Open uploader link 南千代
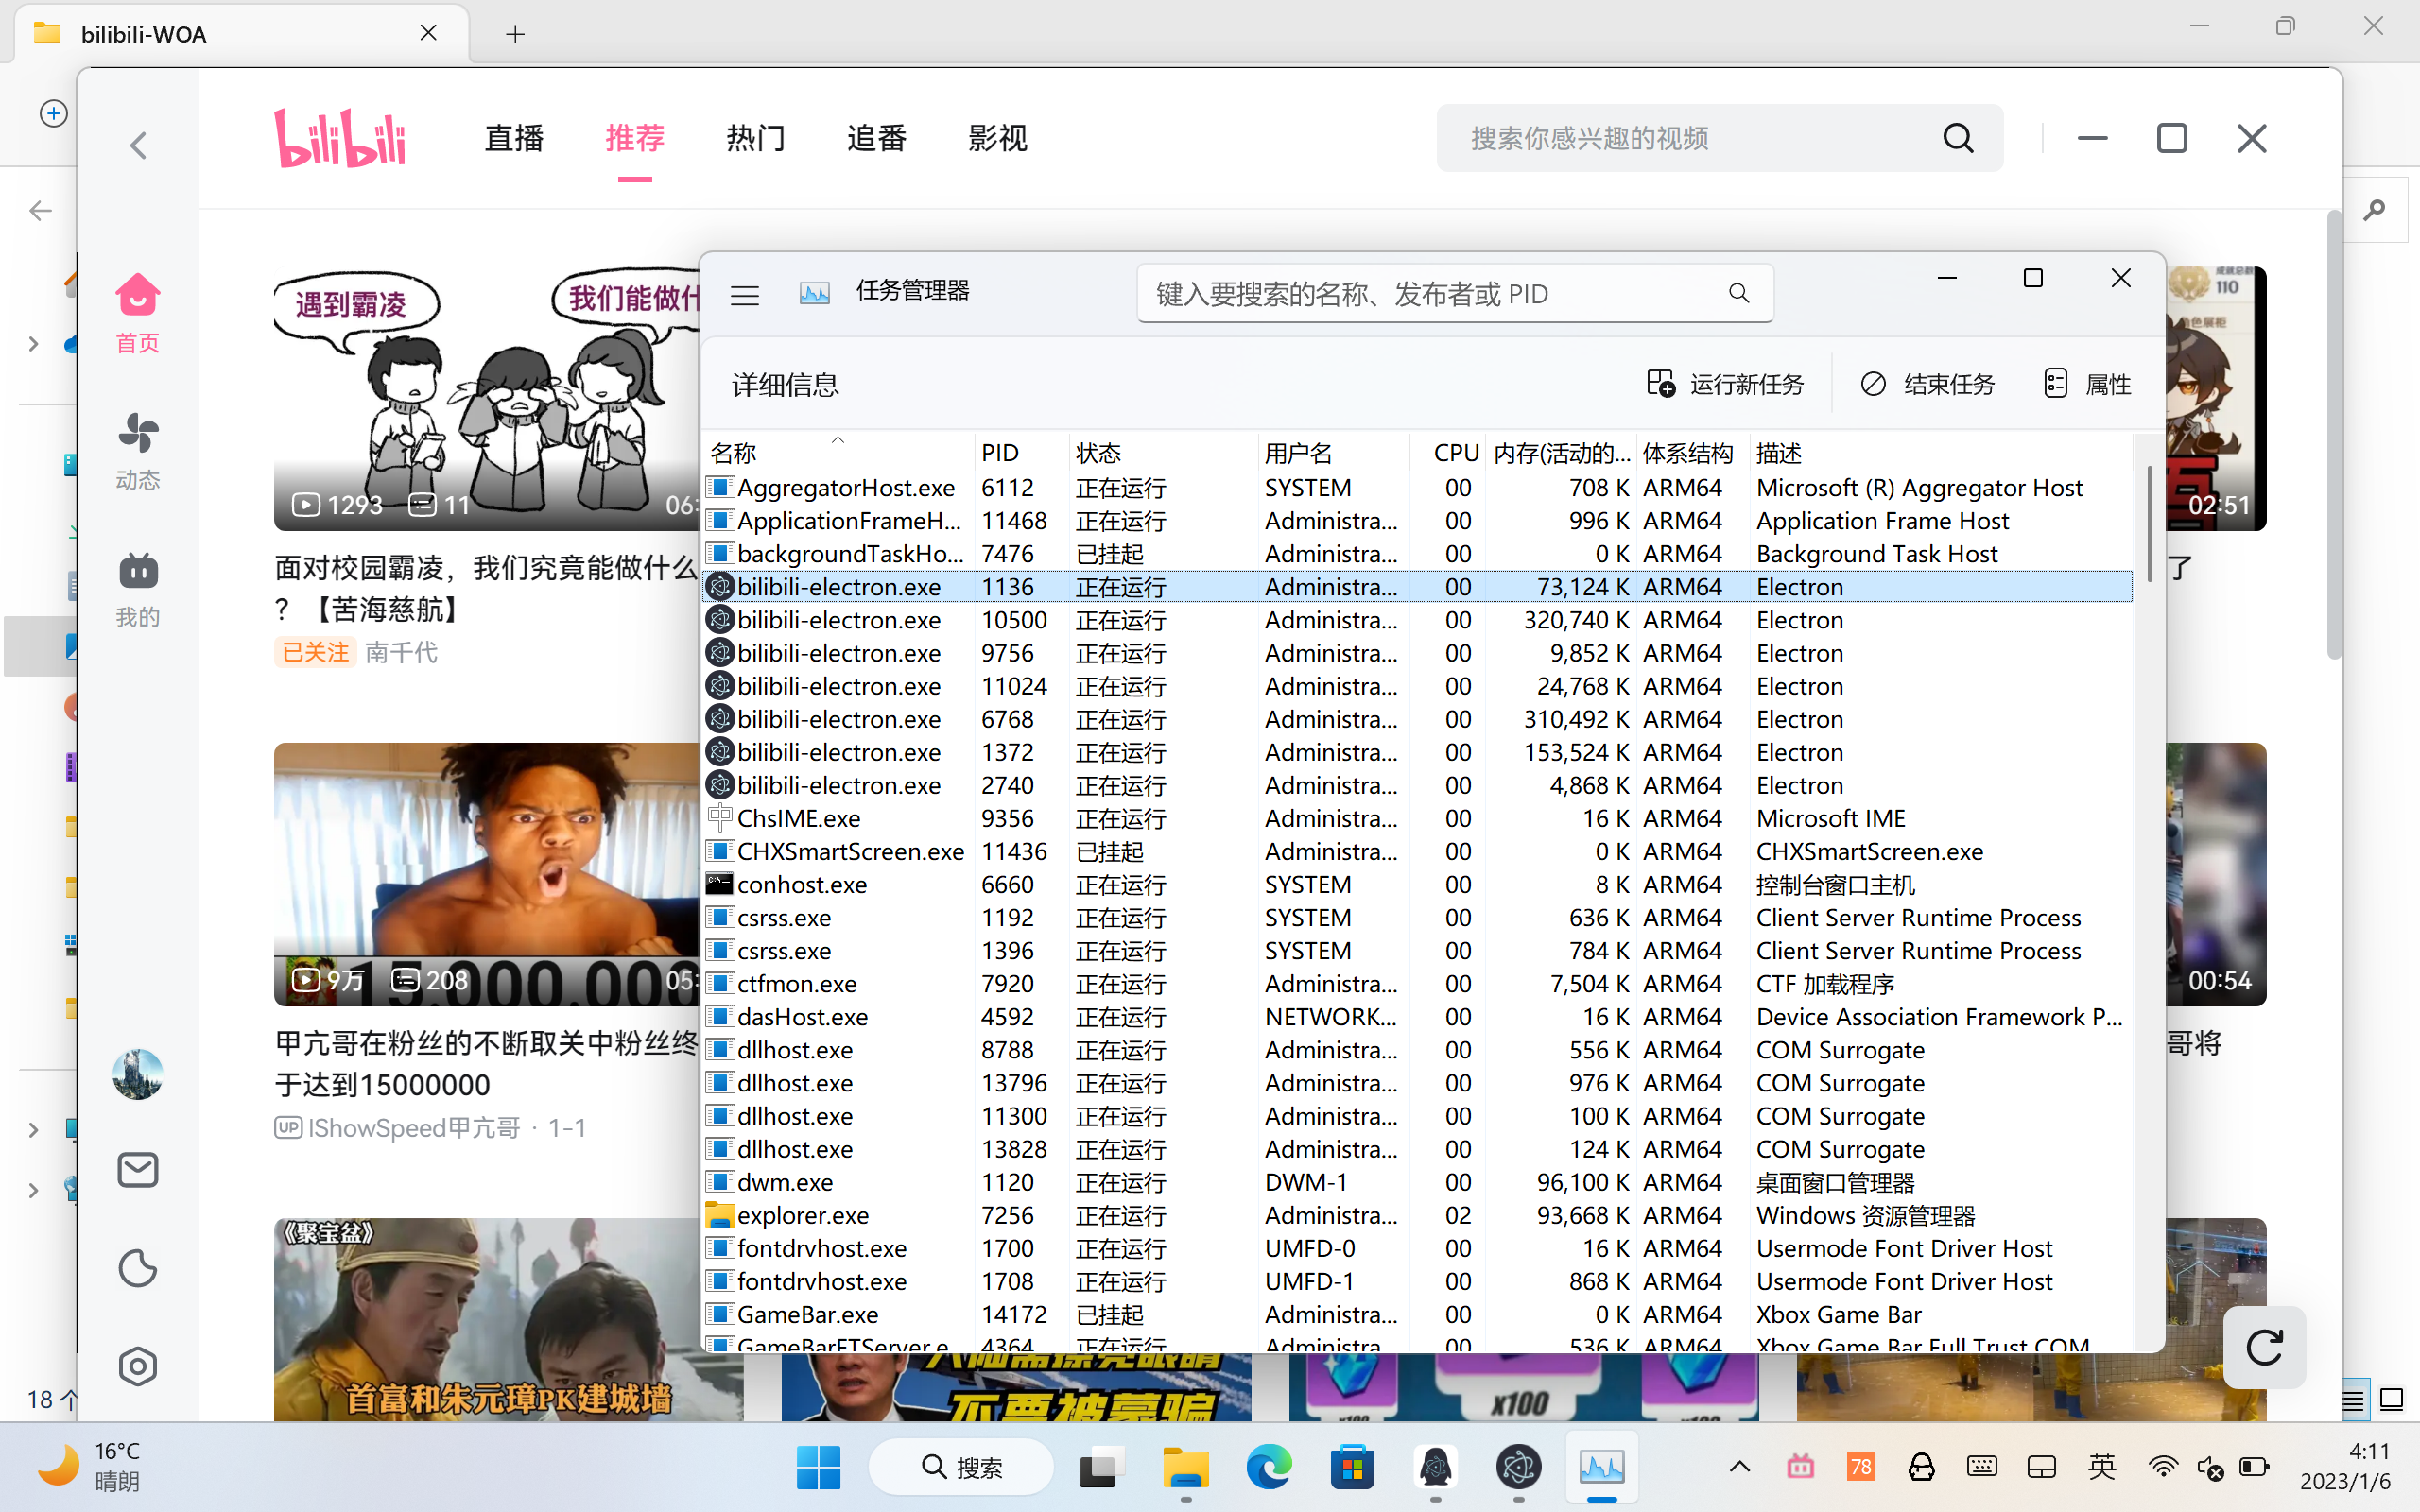This screenshot has width=2420, height=1512. pyautogui.click(x=401, y=653)
